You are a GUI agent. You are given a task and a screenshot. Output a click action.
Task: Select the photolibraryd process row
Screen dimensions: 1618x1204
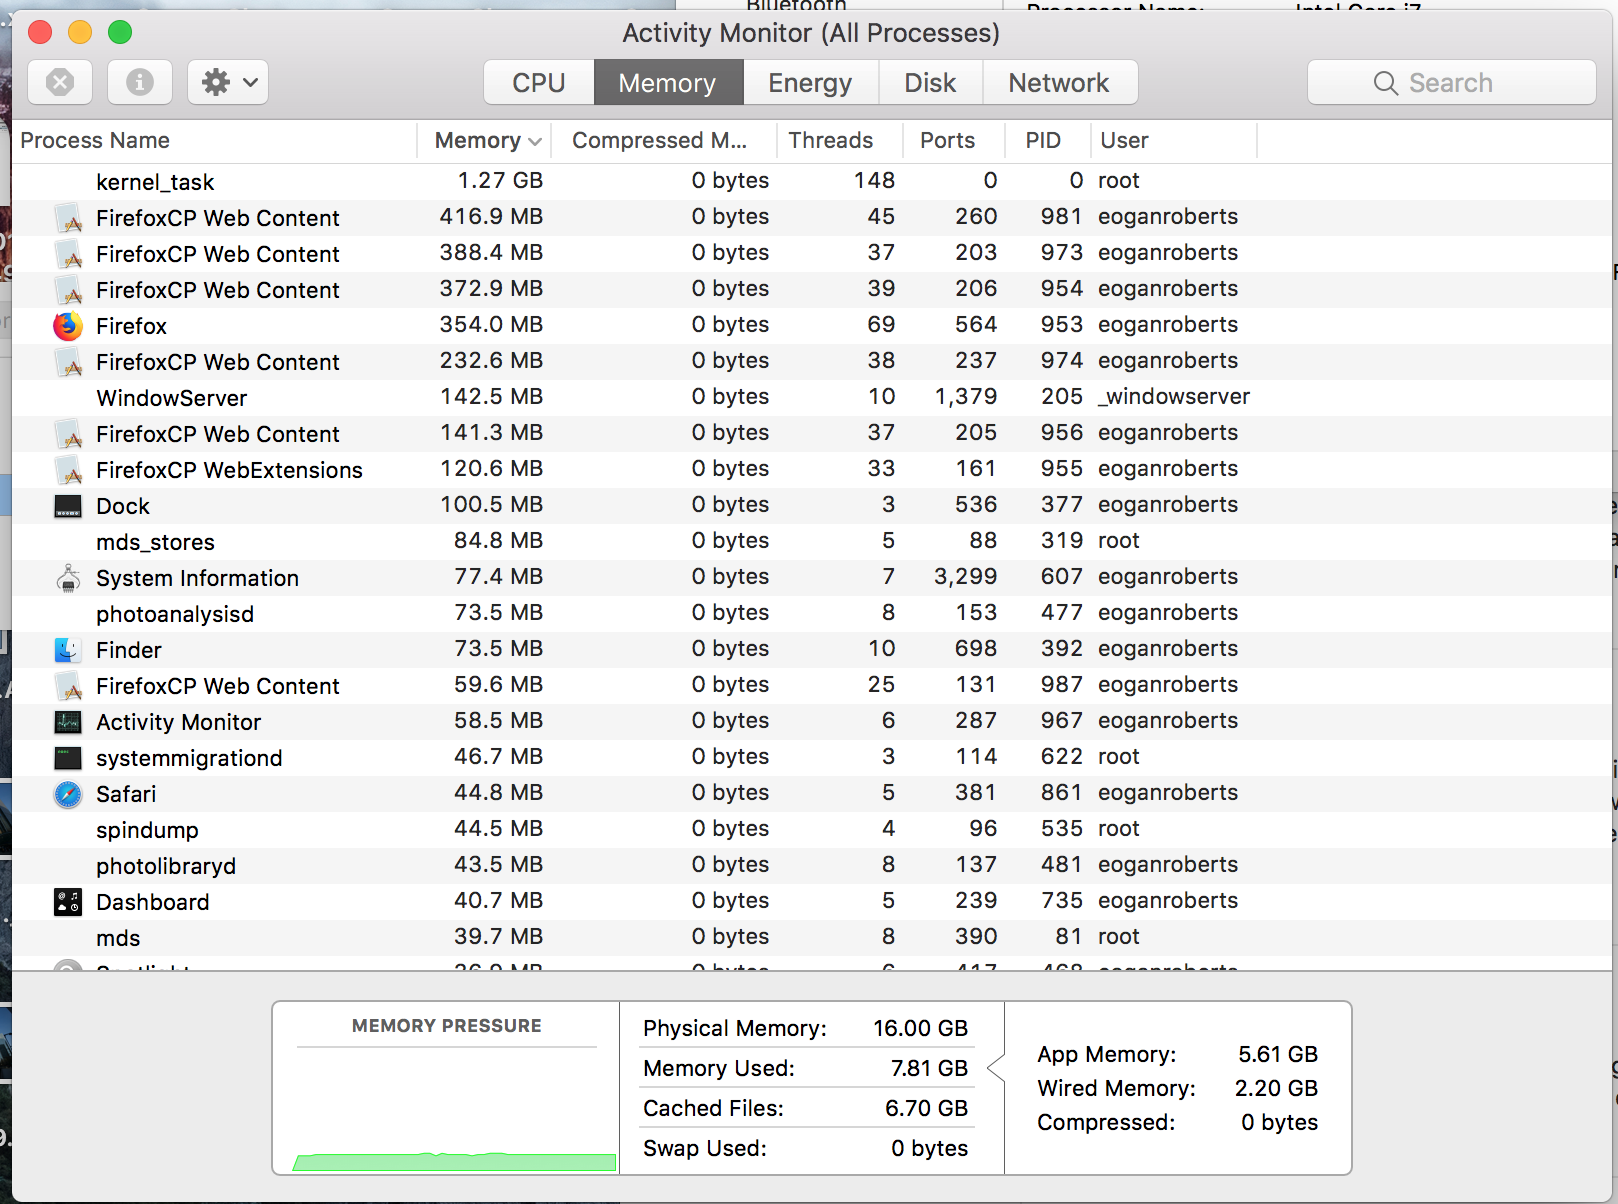tap(811, 866)
